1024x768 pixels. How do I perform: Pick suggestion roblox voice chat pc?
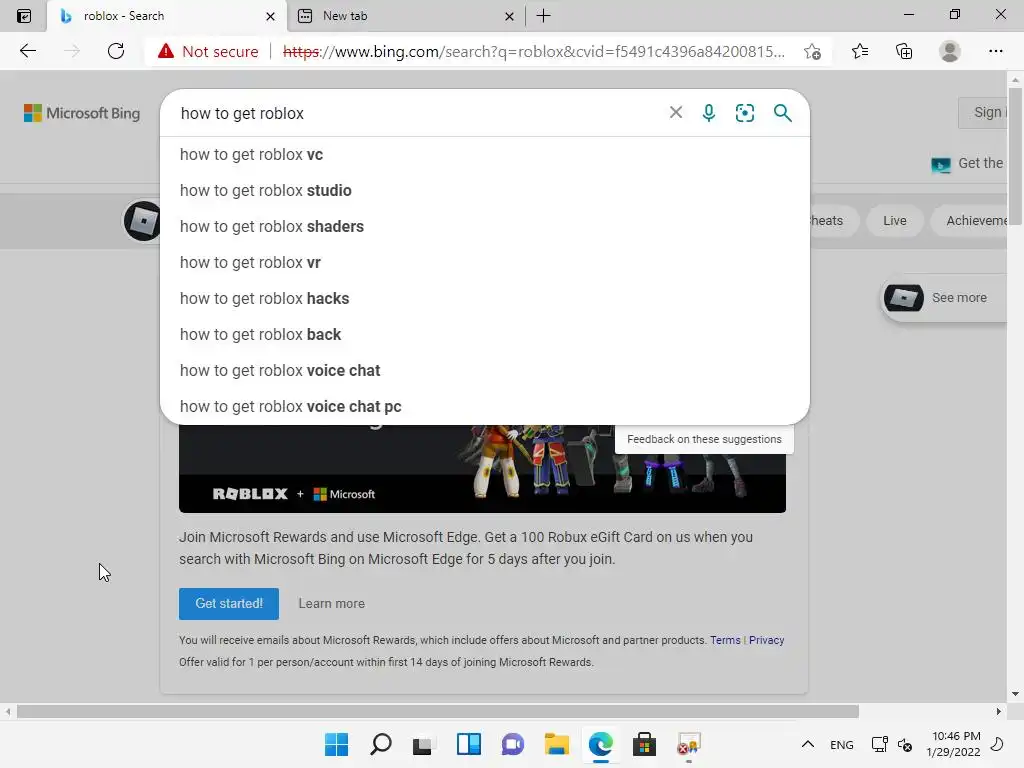coord(485,406)
